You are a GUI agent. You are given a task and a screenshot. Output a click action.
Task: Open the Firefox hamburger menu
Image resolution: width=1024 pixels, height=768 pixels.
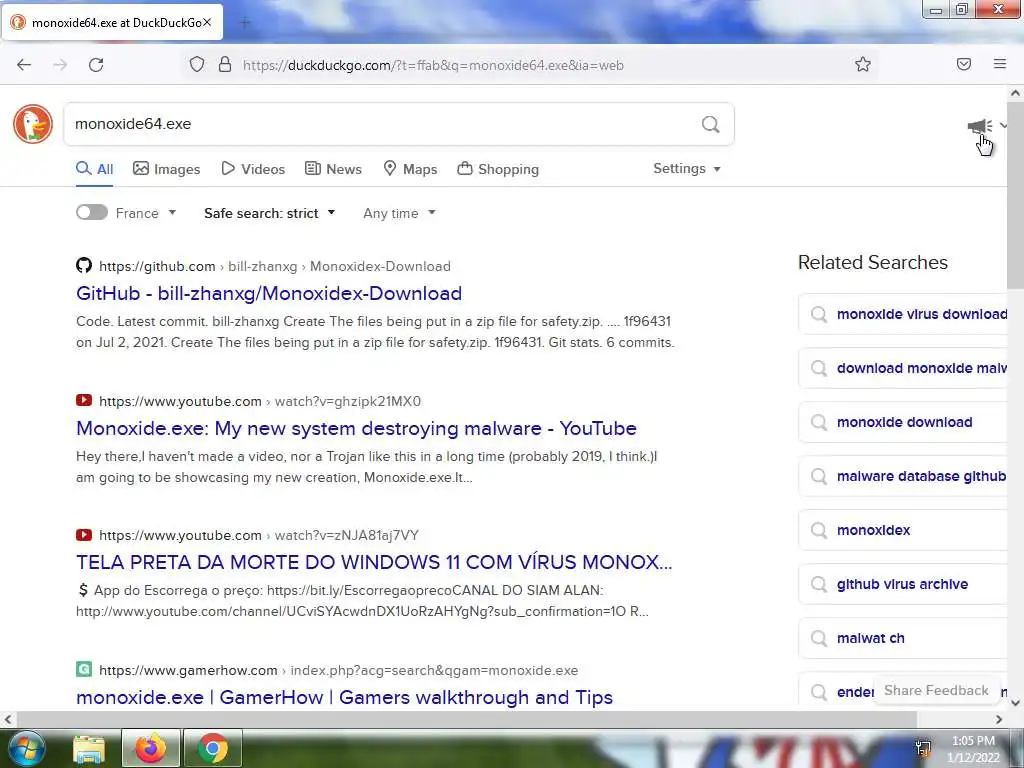1000,64
